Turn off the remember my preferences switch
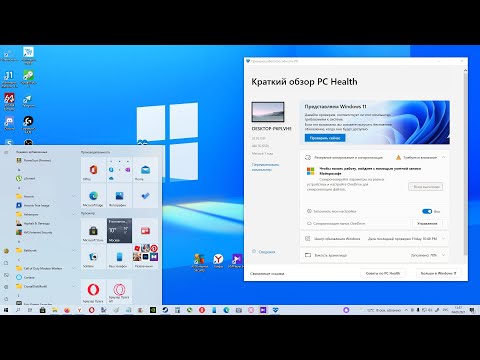This screenshot has height=360, width=480. point(427,211)
